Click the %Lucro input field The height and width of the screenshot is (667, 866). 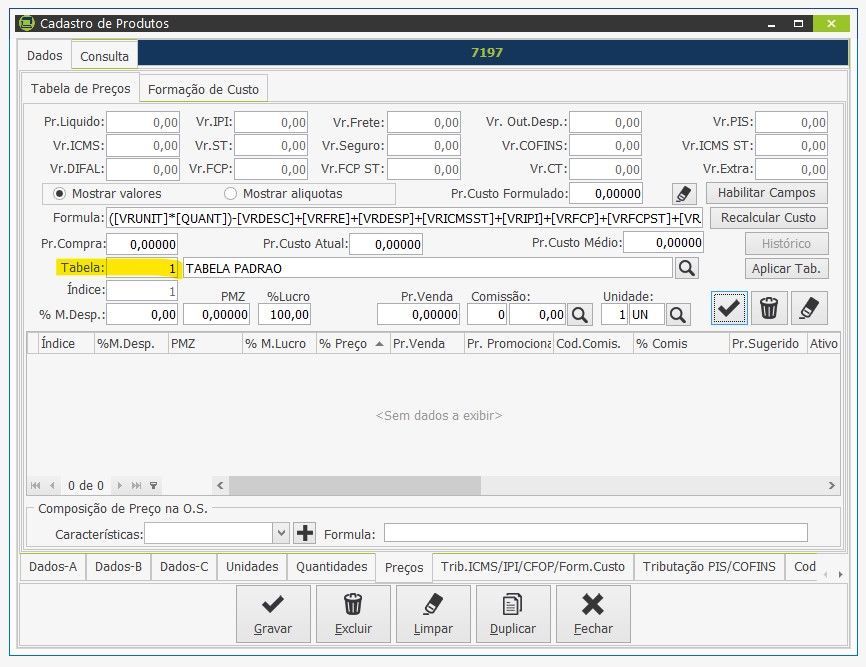tap(284, 314)
